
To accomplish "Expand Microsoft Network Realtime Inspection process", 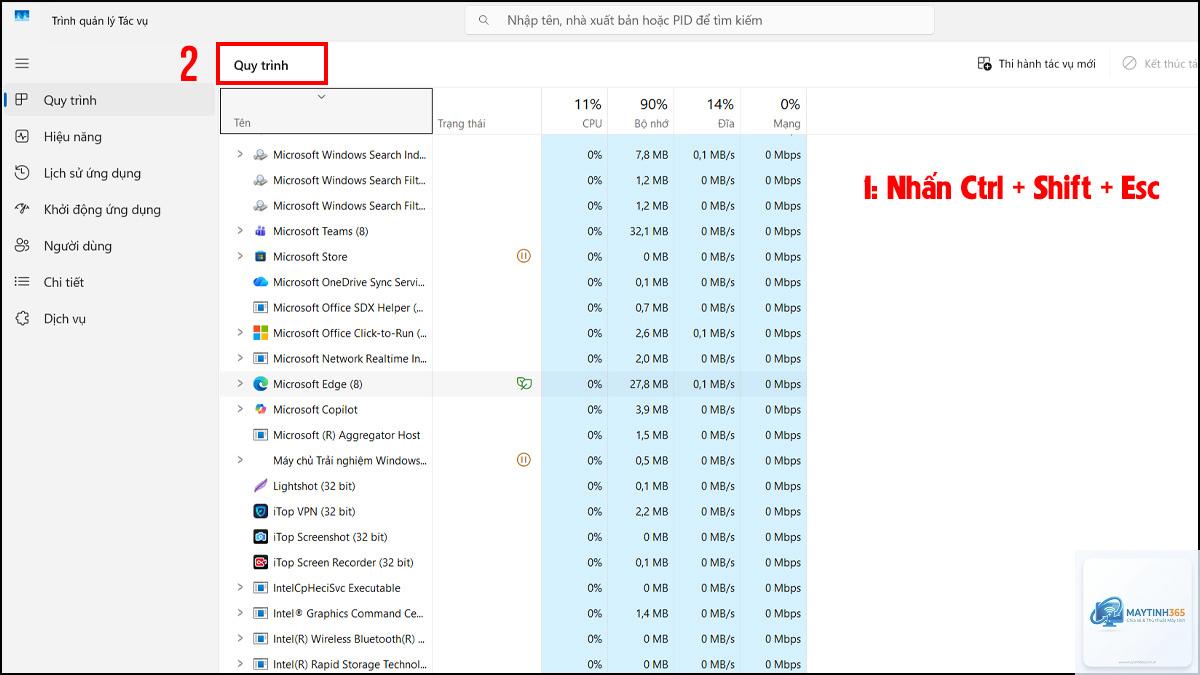I will click(240, 358).
